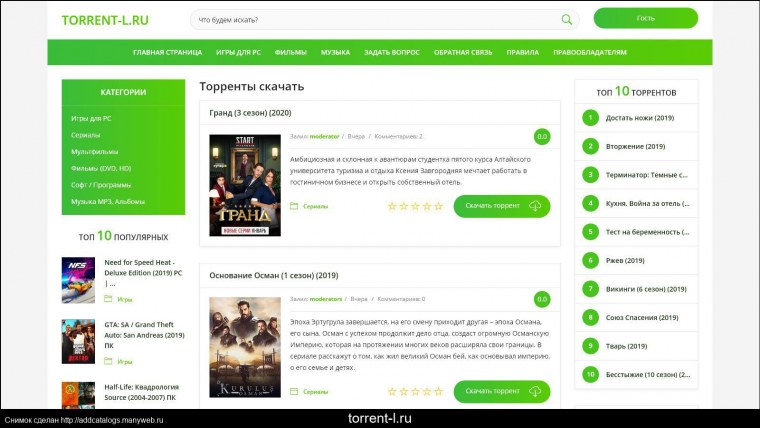Rate Гранд five stars
The height and width of the screenshot is (428, 760).
pyautogui.click(x=439, y=206)
